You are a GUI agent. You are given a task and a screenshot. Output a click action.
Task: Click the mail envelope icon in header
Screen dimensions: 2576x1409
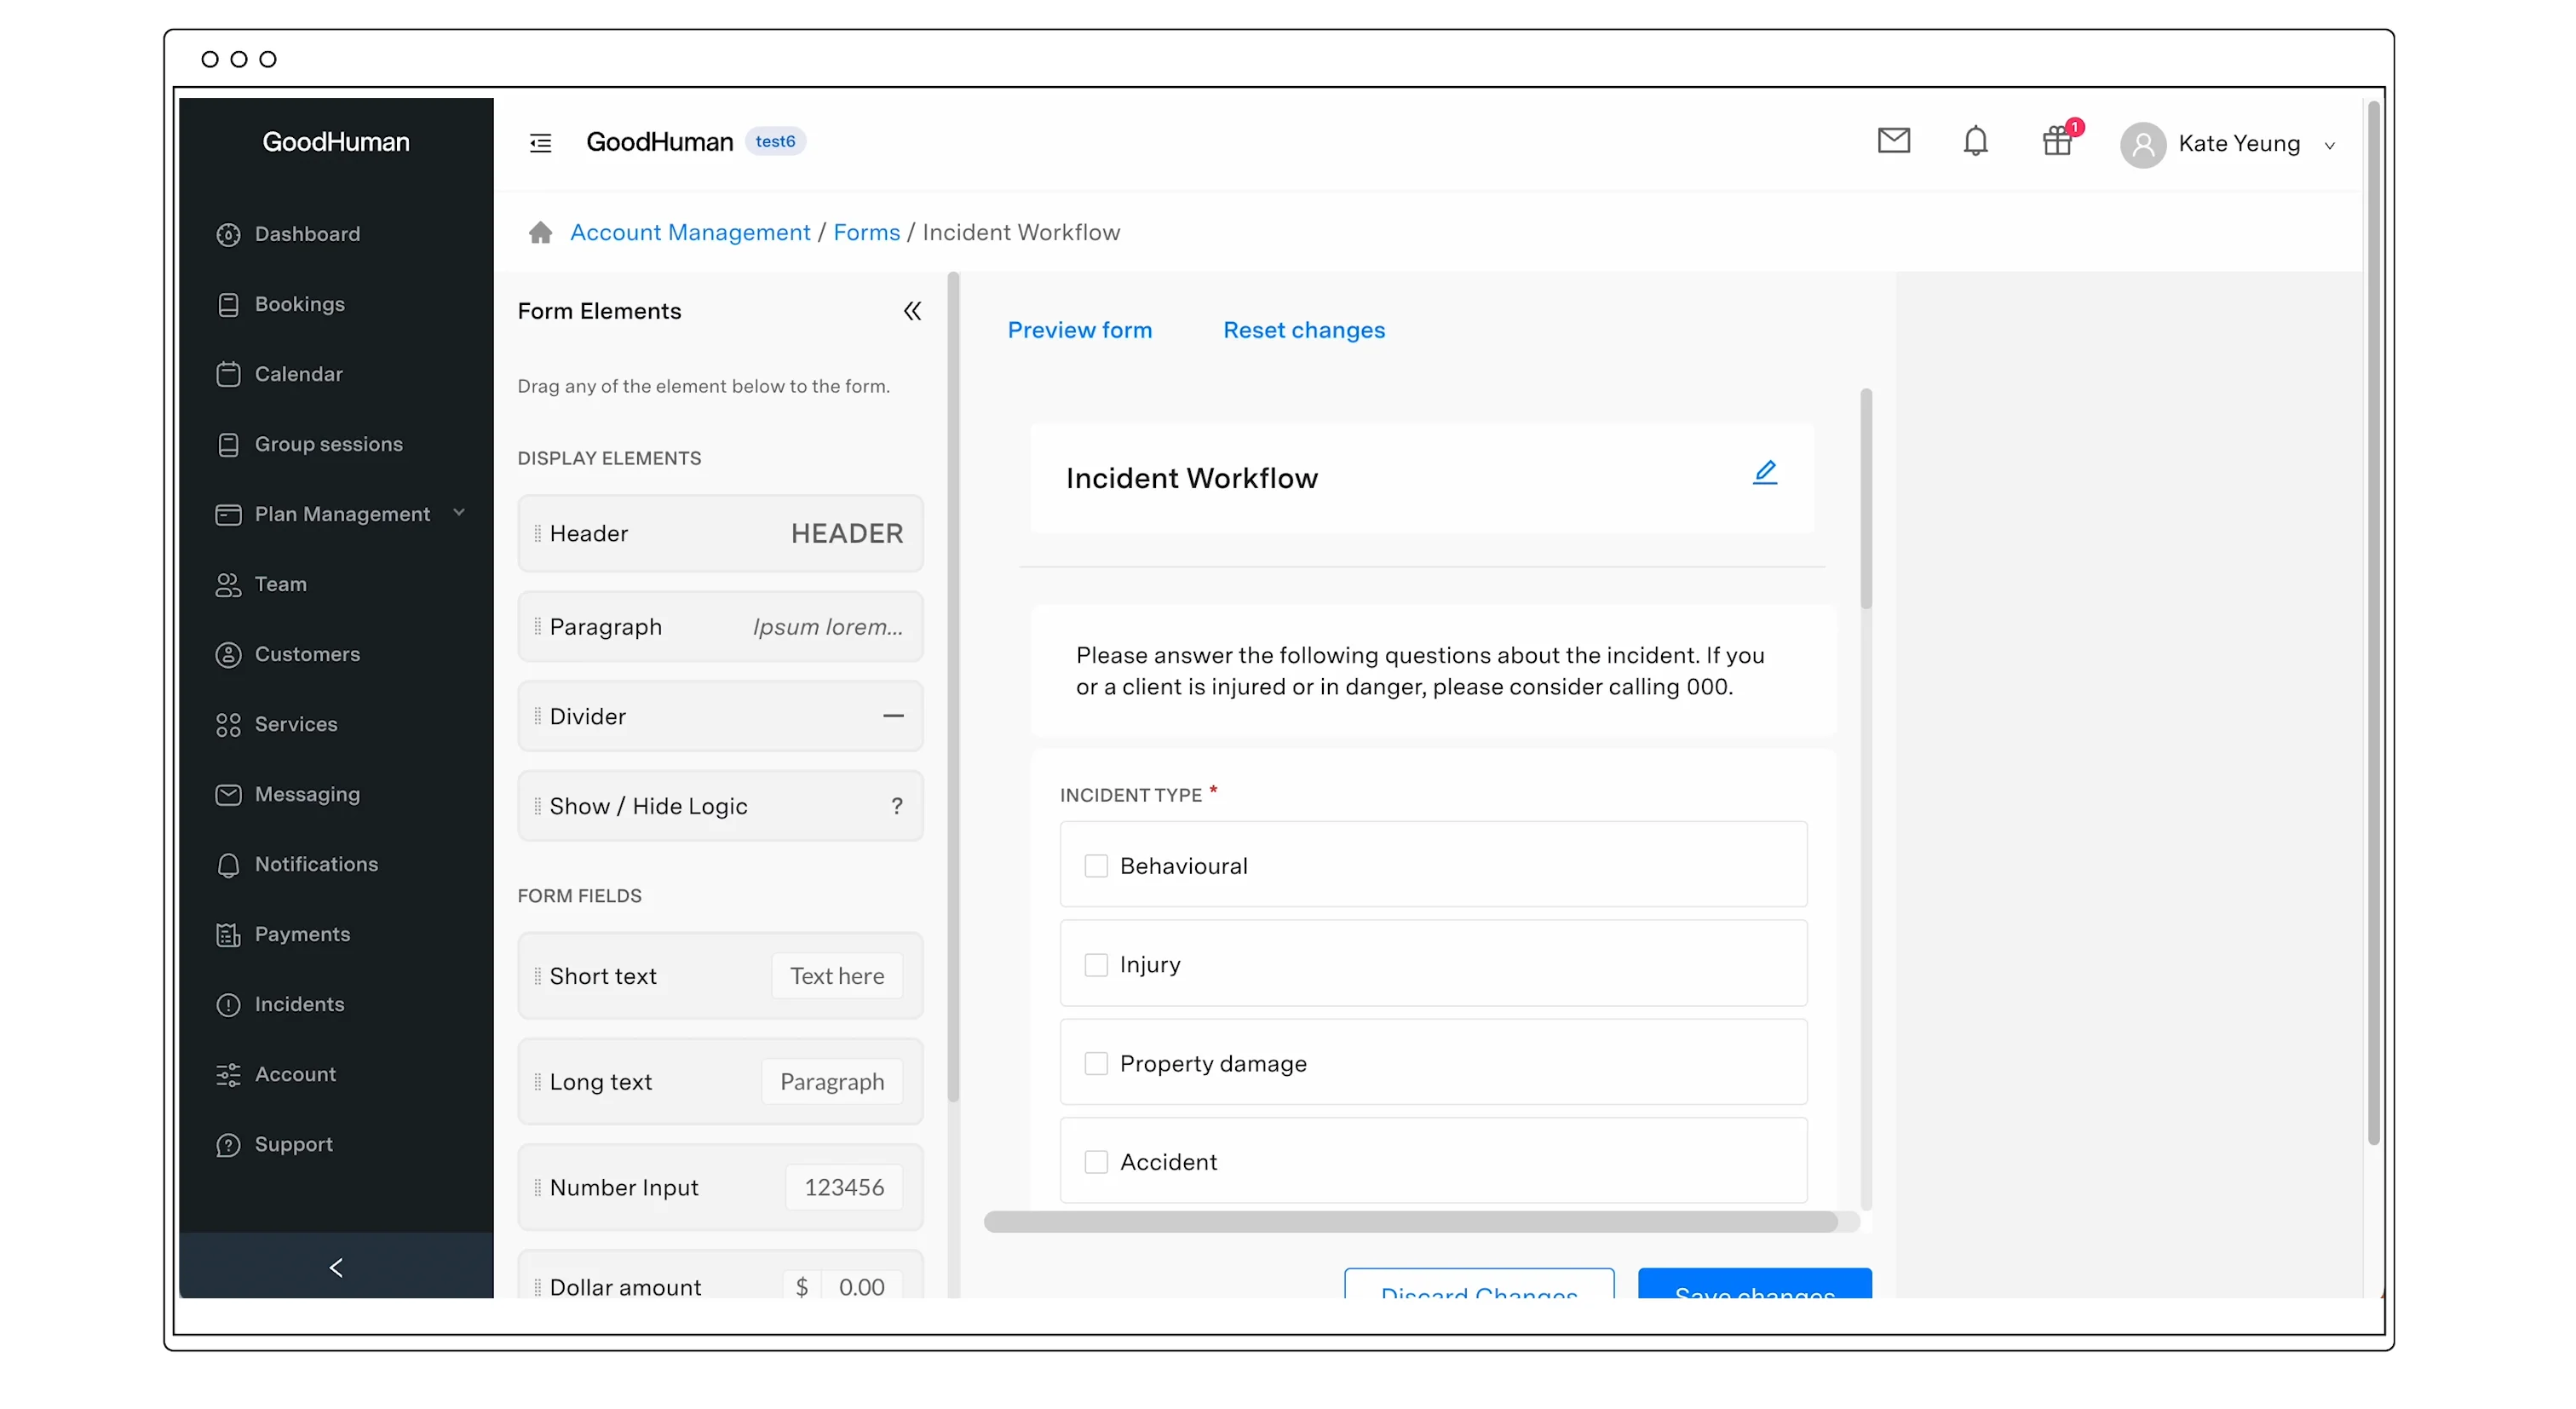pyautogui.click(x=1893, y=141)
